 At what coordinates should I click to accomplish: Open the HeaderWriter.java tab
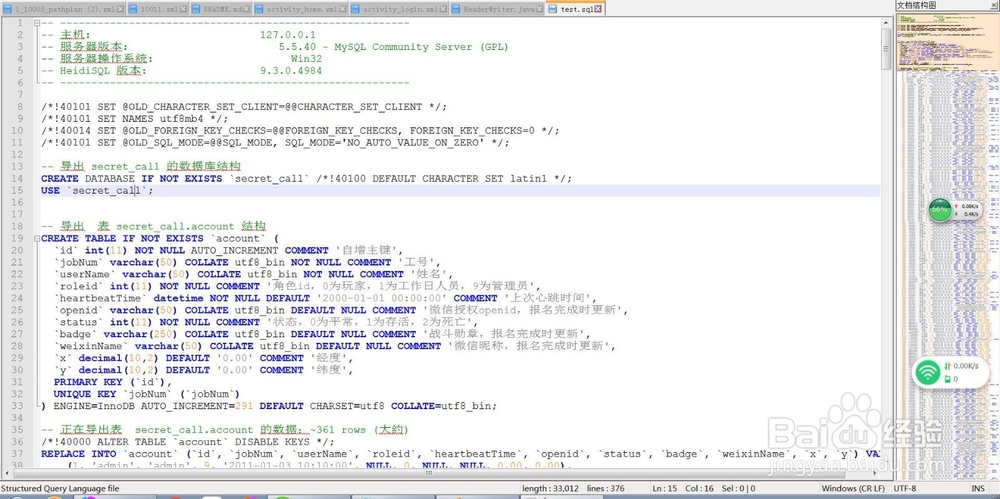[497, 10]
